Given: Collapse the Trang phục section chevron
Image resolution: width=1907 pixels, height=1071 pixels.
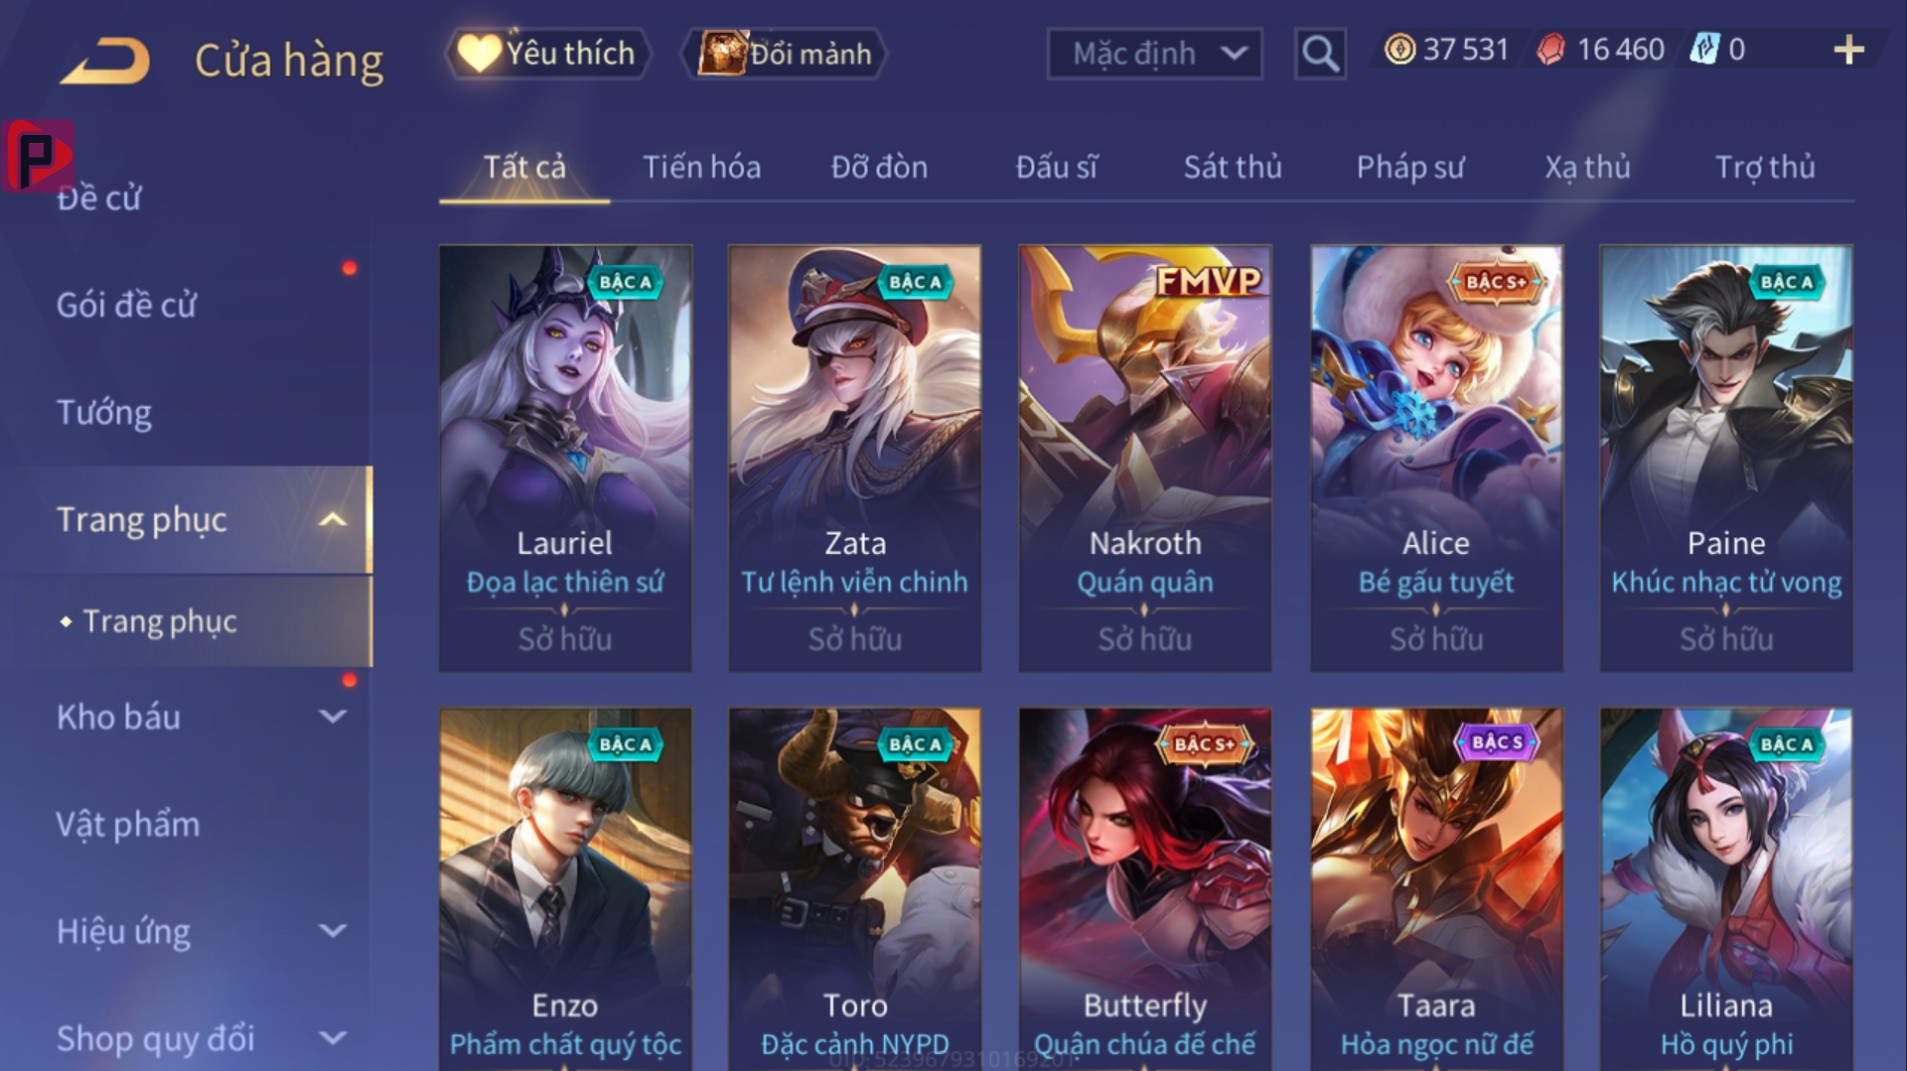Looking at the screenshot, I should pos(332,520).
